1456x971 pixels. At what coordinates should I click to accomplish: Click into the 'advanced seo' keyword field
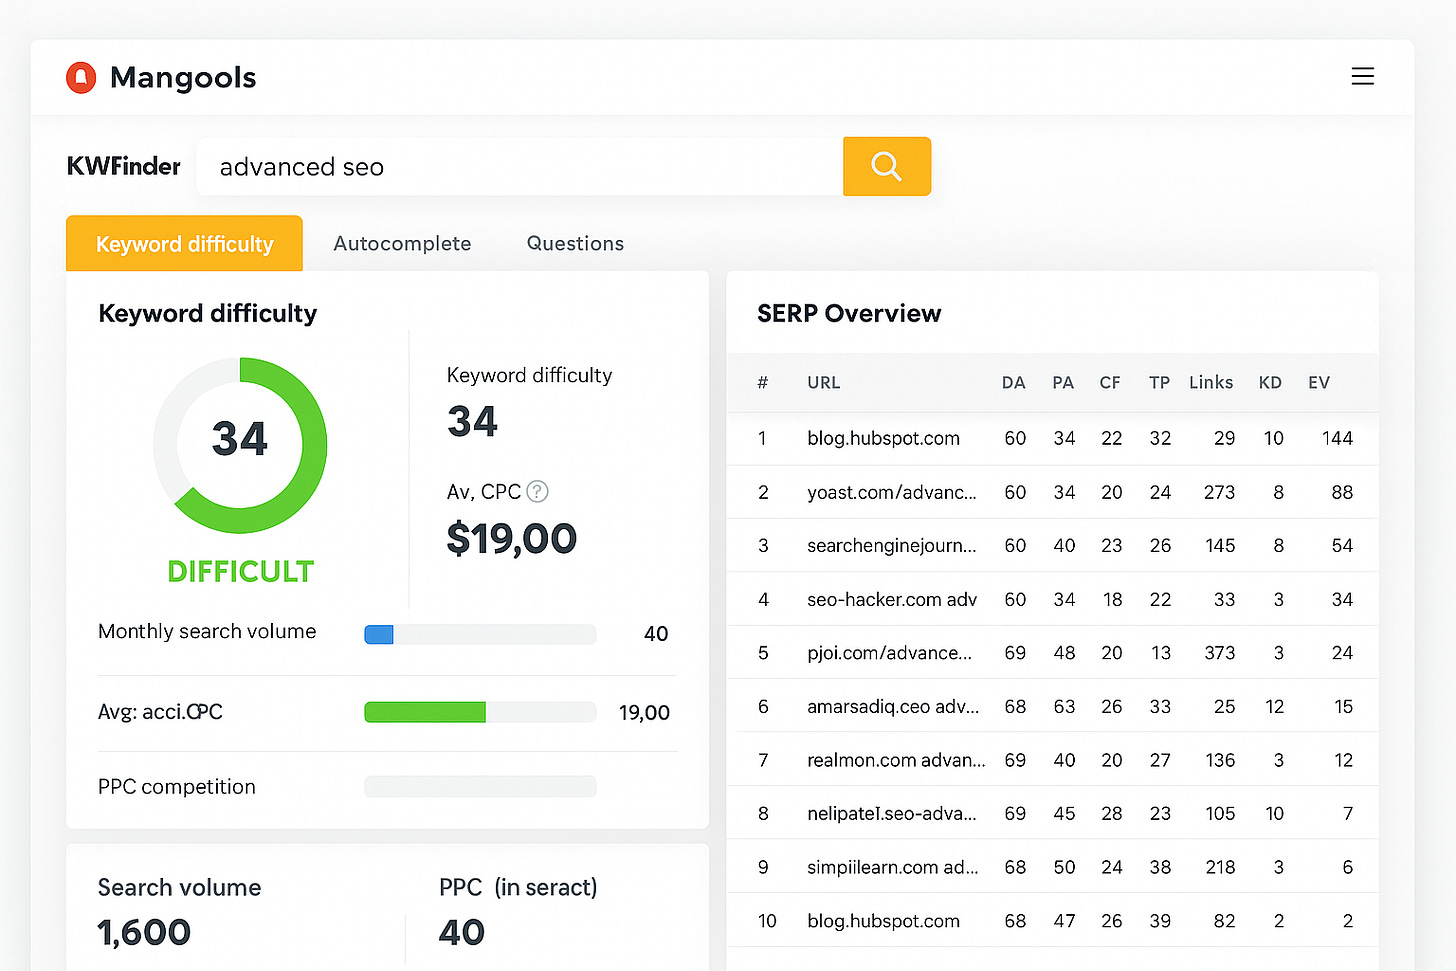click(x=520, y=166)
